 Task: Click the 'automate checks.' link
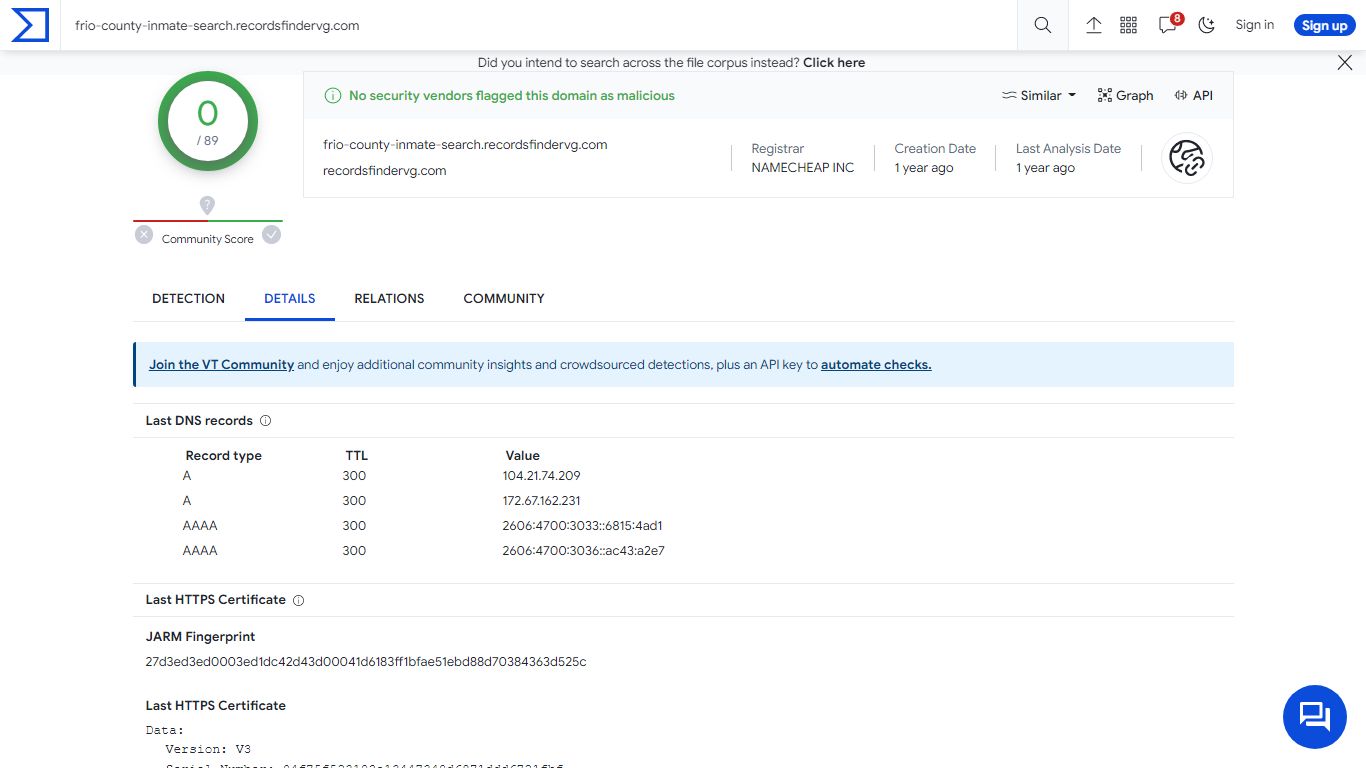click(x=876, y=365)
